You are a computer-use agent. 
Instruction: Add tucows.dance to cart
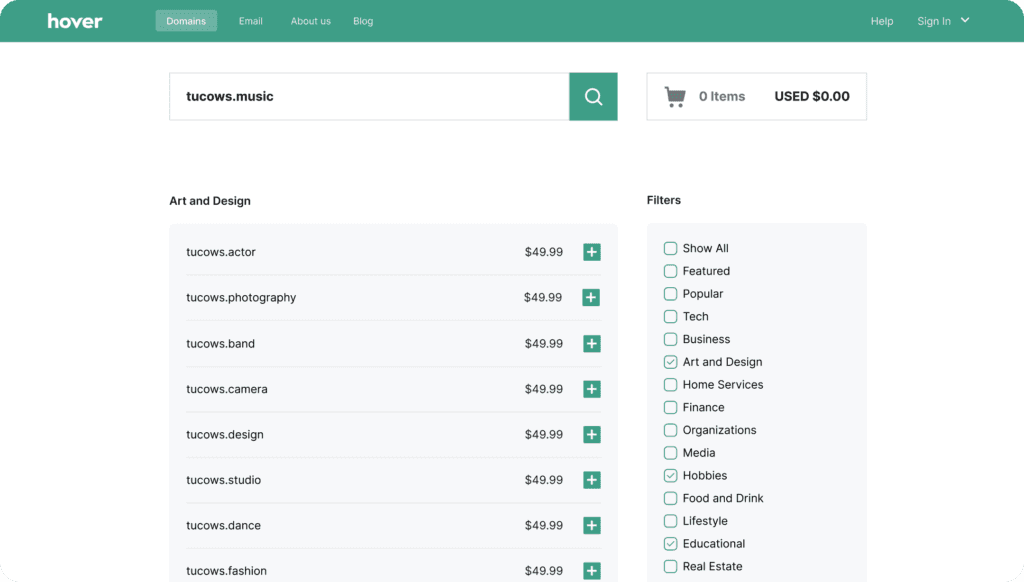click(x=592, y=525)
